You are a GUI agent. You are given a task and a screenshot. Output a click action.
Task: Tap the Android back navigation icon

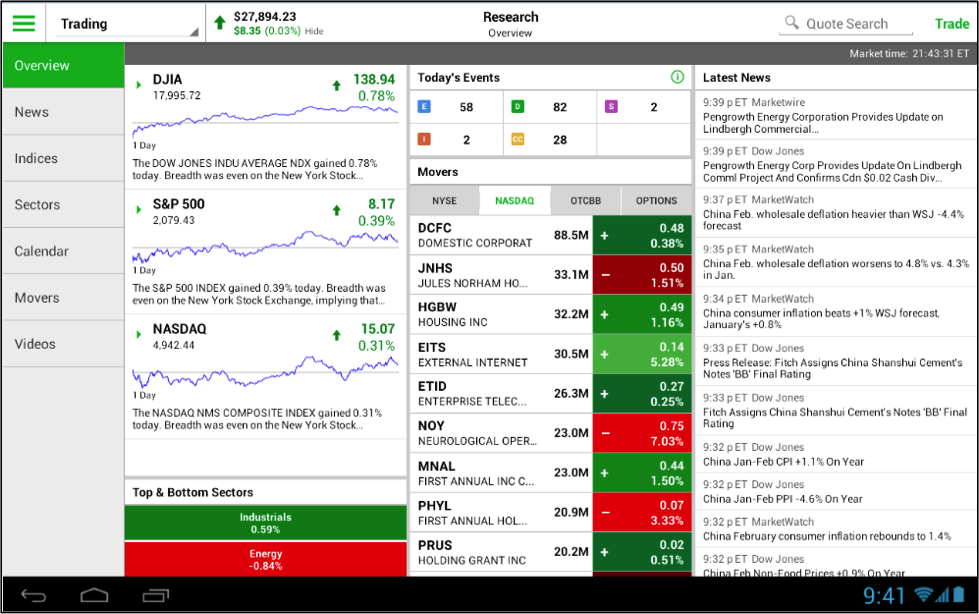(33, 595)
